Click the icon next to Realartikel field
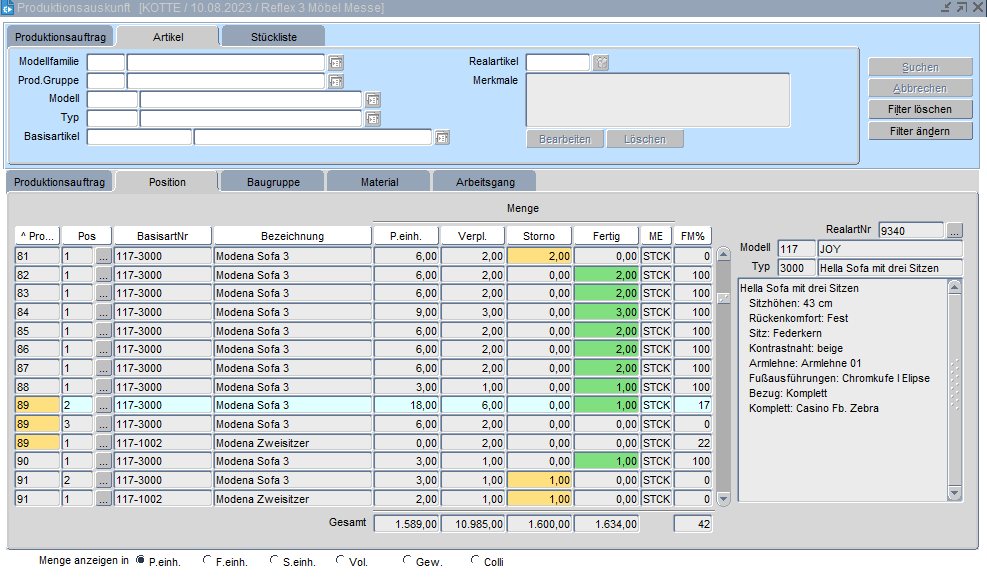The width and height of the screenshot is (987, 578). click(x=601, y=63)
